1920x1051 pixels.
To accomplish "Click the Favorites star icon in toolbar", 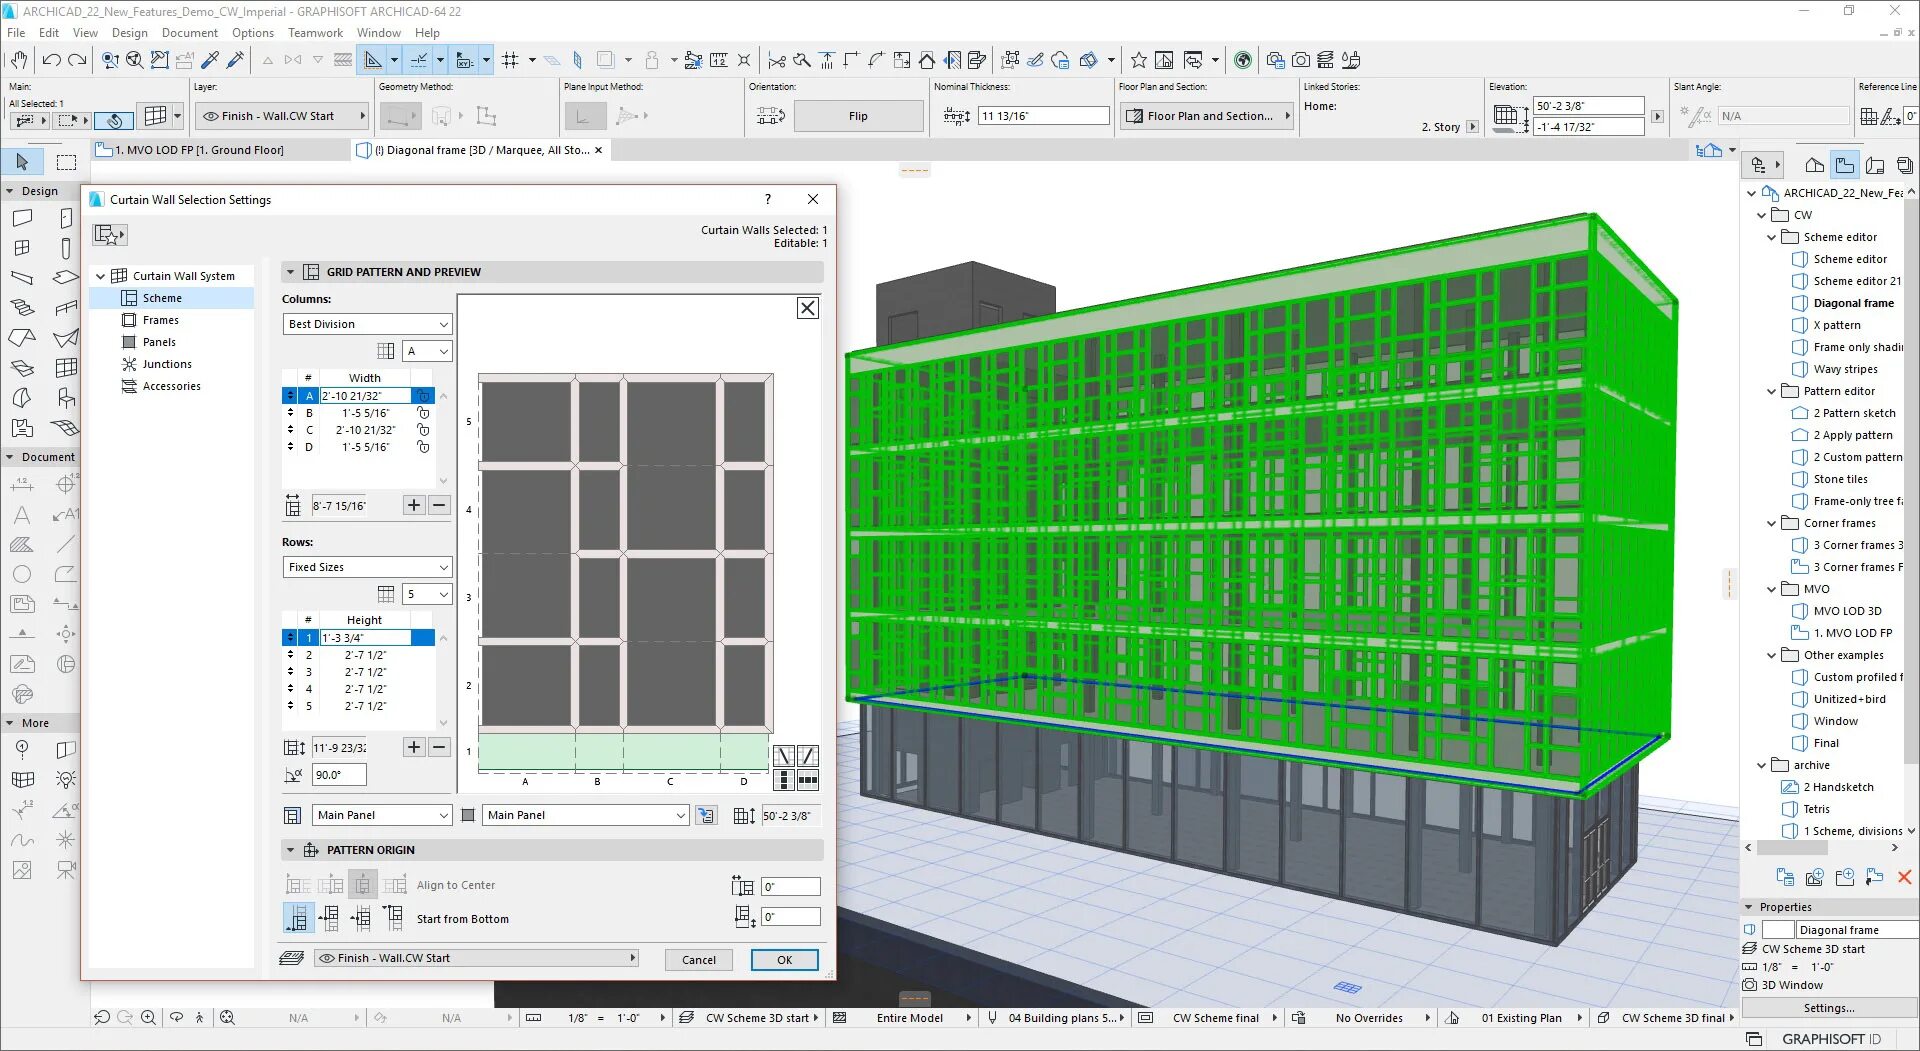I will pyautogui.click(x=1138, y=60).
